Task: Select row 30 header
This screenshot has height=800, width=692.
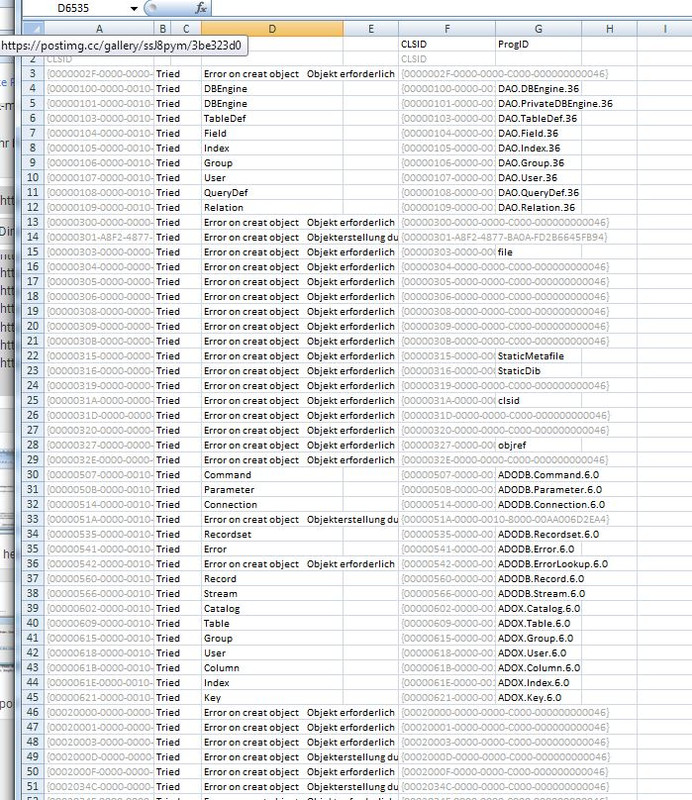Action: click(x=33, y=474)
